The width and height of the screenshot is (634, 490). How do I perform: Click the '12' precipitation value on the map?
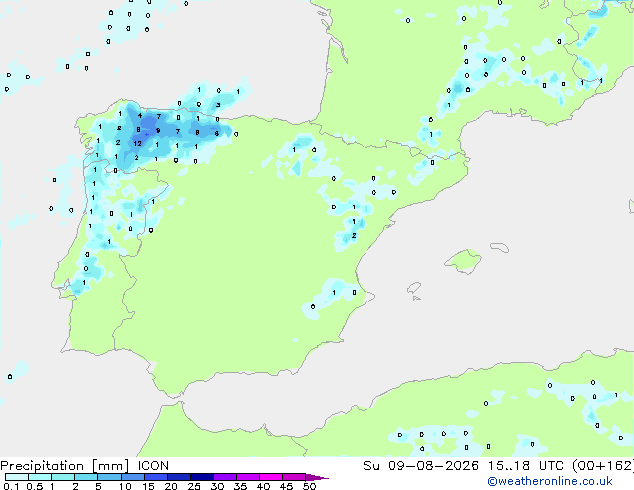point(137,144)
